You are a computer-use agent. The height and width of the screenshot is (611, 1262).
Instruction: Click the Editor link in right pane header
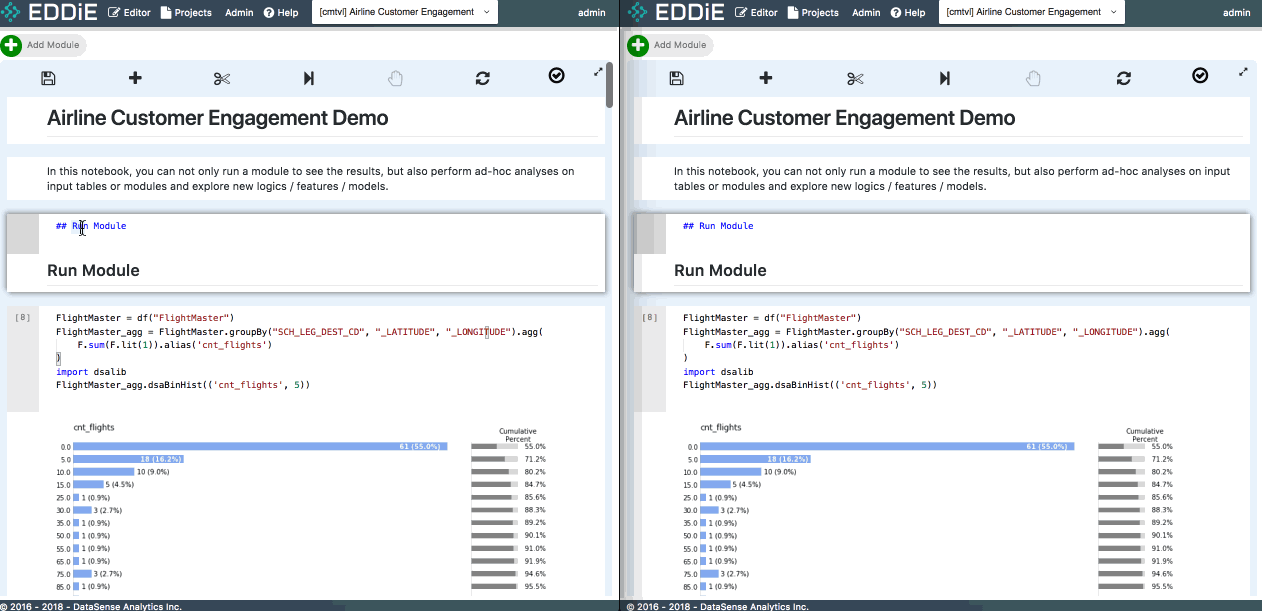pyautogui.click(x=756, y=13)
